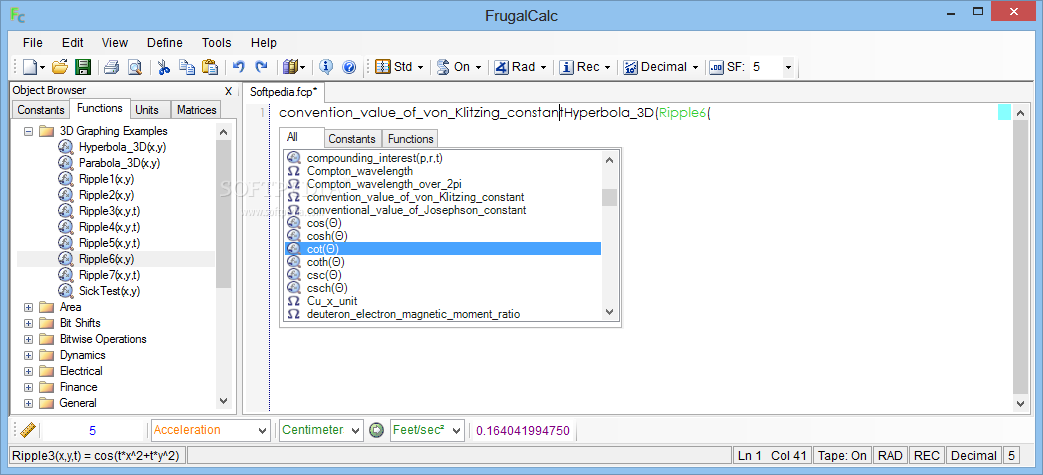Viewport: 1043px width, 475px height.
Task: Toggle the tape On icon
Action: pos(443,67)
